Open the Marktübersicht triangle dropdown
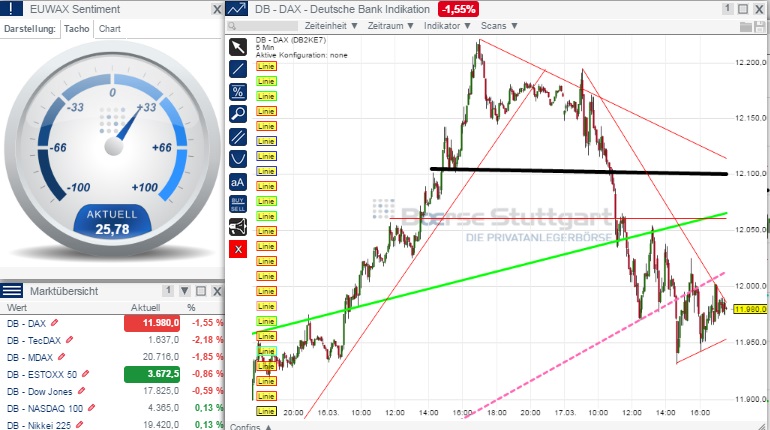This screenshot has width=770, height=430. (x=185, y=291)
